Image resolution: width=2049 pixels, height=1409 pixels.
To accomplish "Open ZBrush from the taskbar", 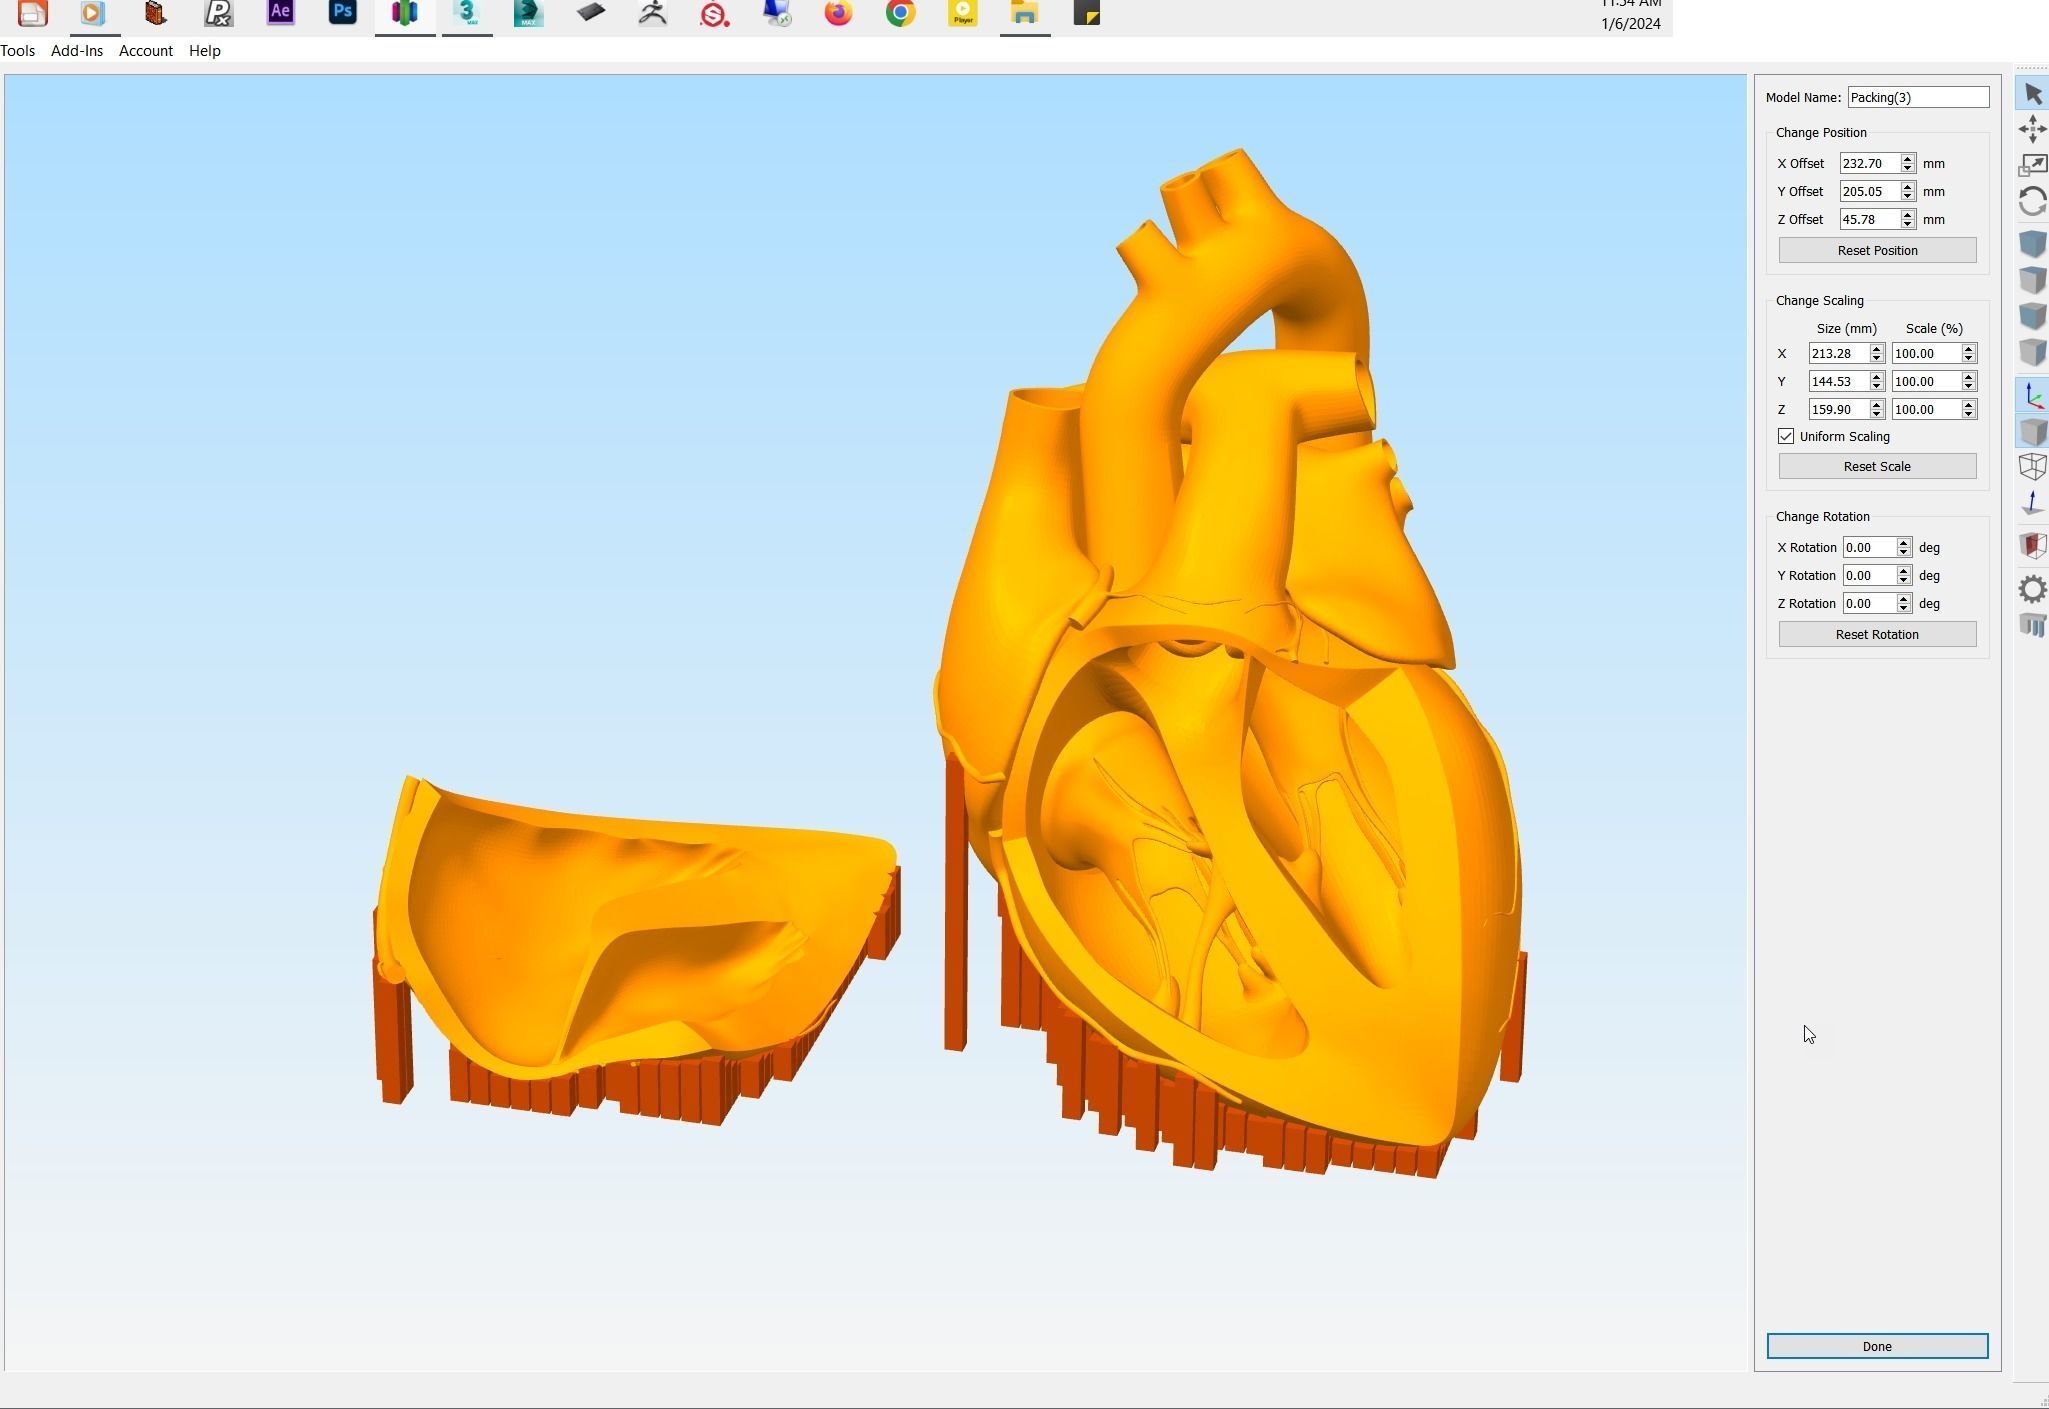I will [653, 13].
